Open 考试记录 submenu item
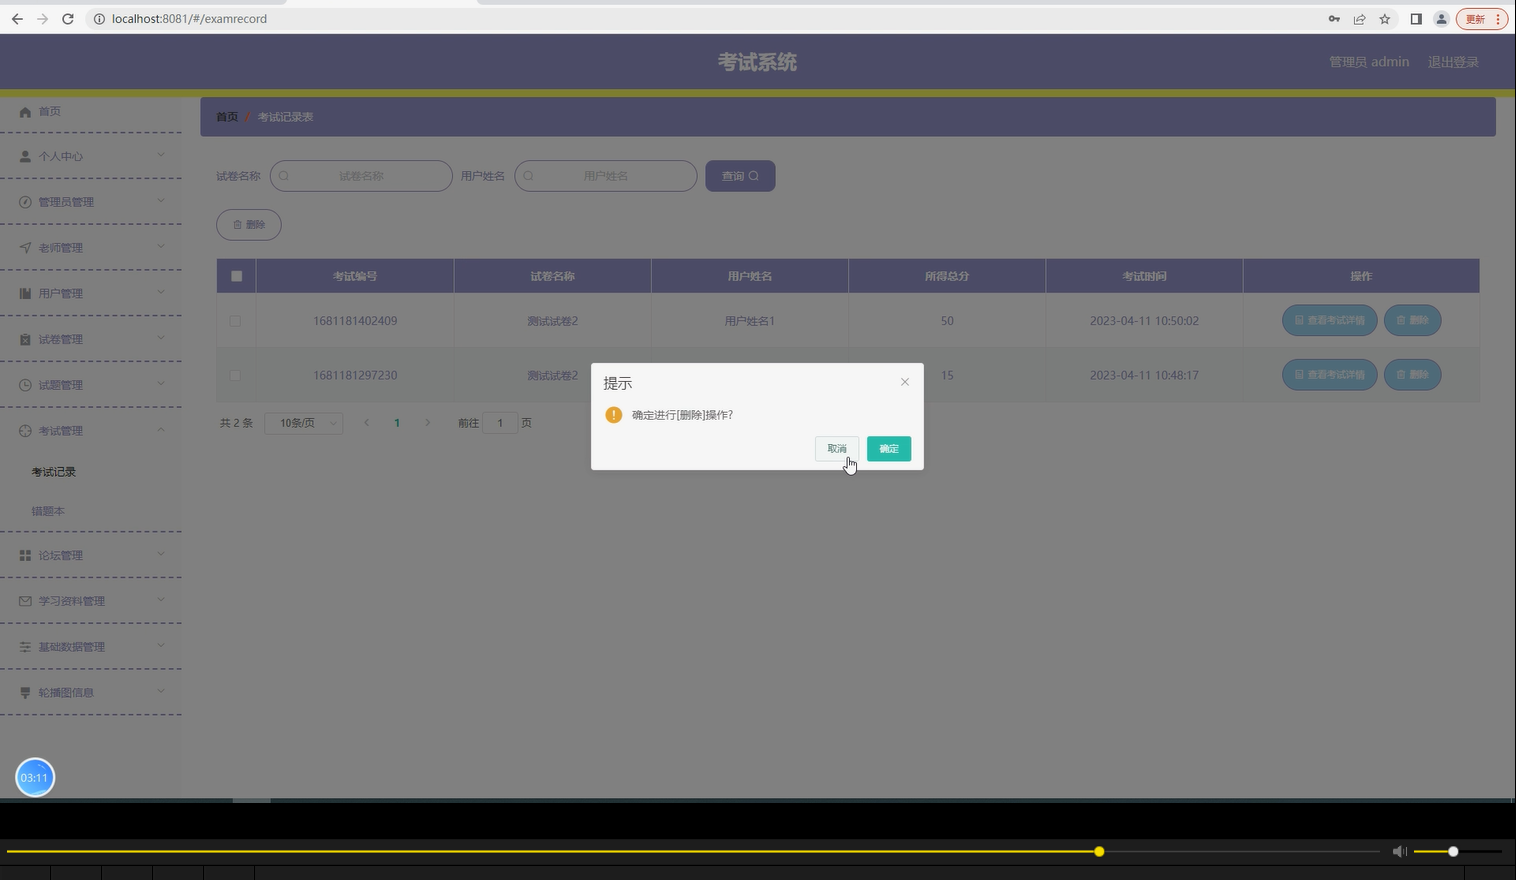The height and width of the screenshot is (880, 1516). (x=53, y=472)
